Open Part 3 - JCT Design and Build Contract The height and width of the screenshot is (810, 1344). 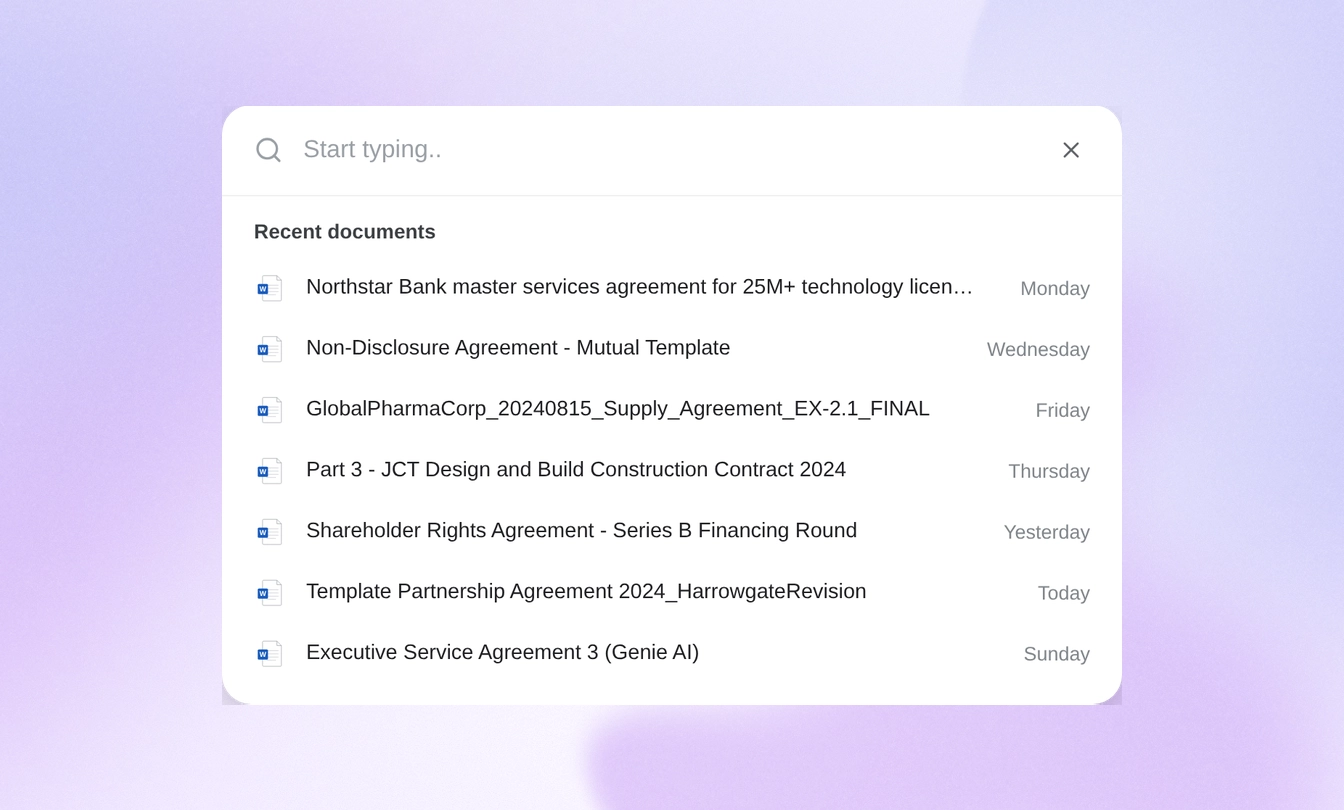(x=576, y=470)
